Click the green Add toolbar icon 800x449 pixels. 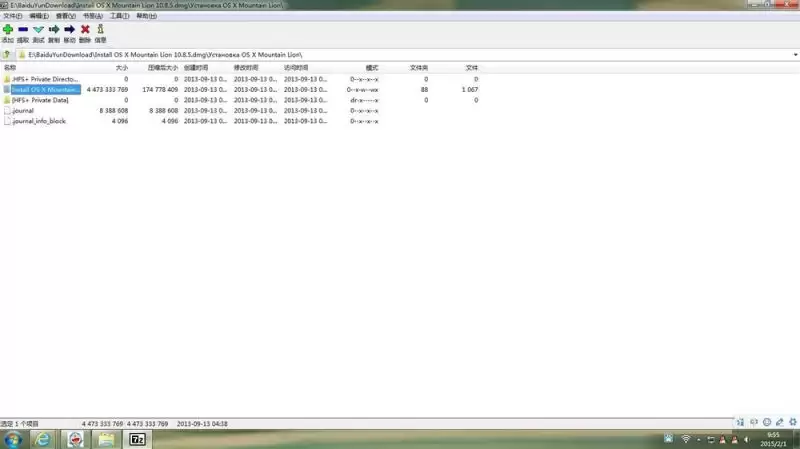tap(8, 30)
